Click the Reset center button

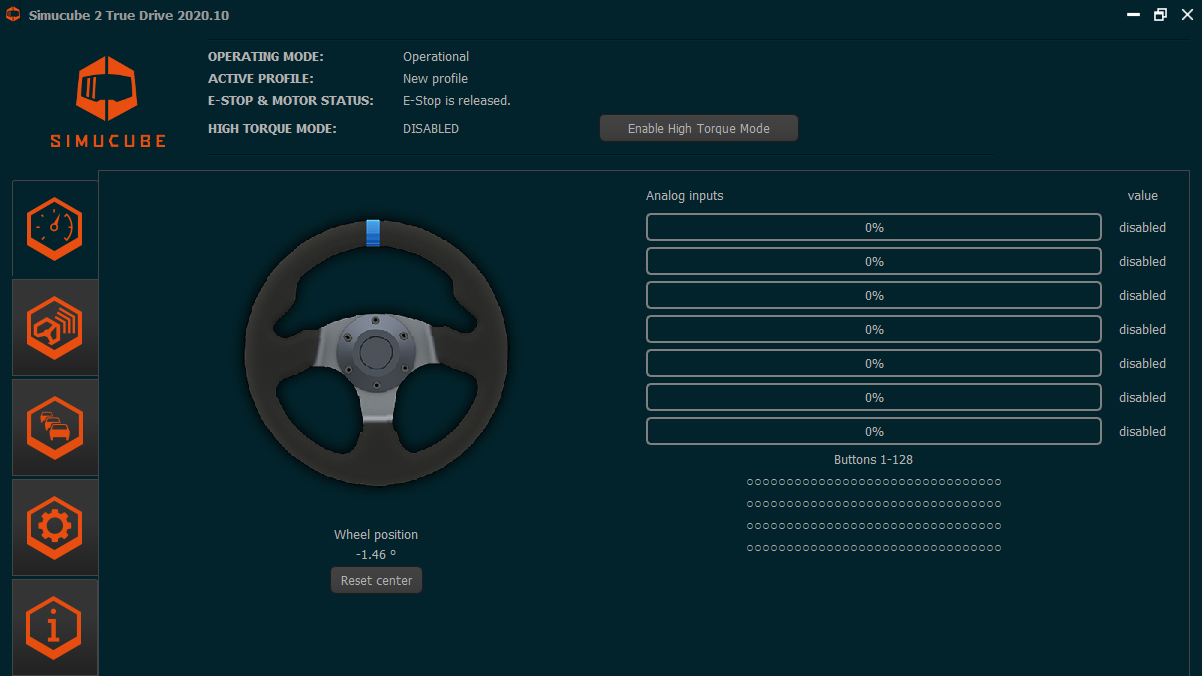376,580
